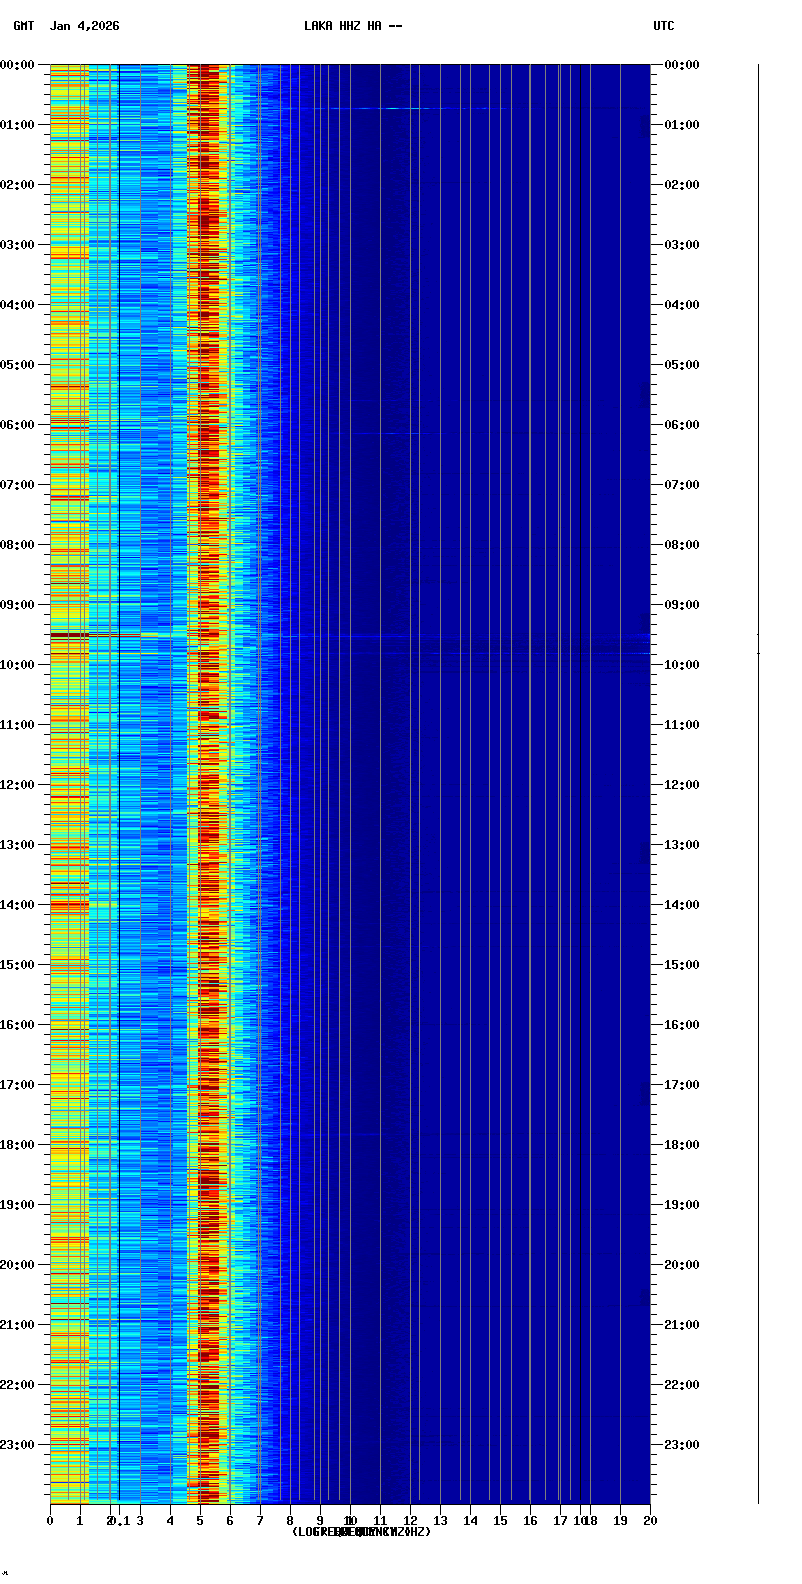Click the station title LAKA HHZ HA
Image resolution: width=802 pixels, height=1584 pixels.
(x=353, y=26)
